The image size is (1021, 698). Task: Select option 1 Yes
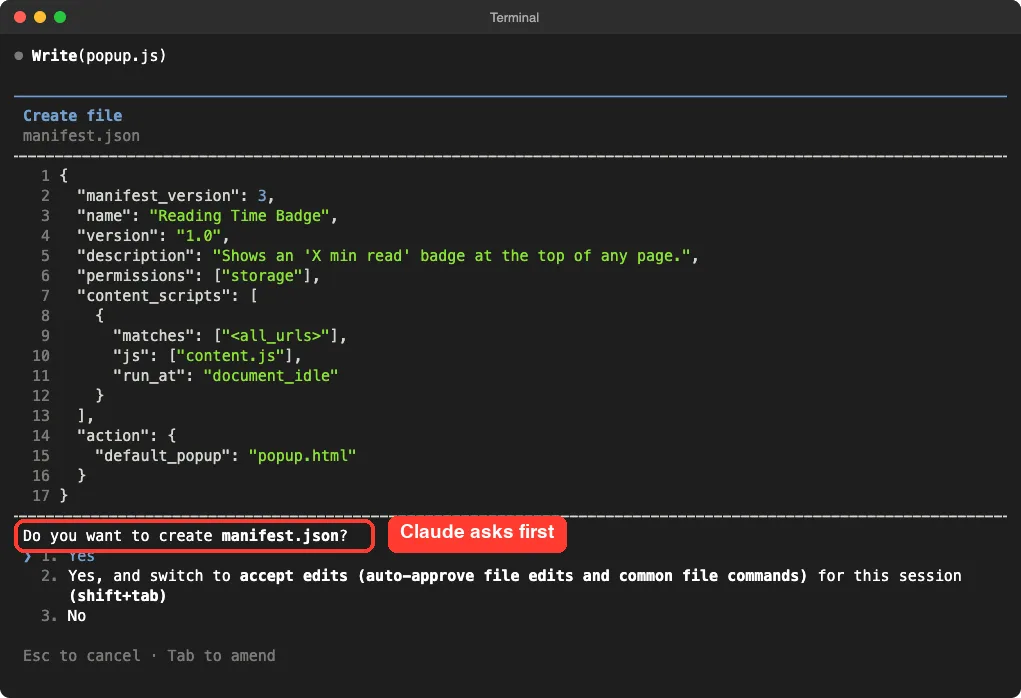pyautogui.click(x=68, y=557)
